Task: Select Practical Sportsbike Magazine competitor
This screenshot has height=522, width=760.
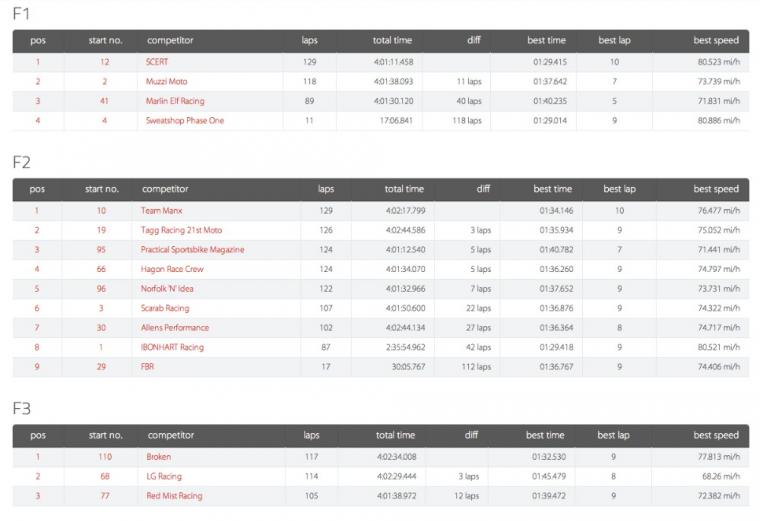Action: (192, 249)
